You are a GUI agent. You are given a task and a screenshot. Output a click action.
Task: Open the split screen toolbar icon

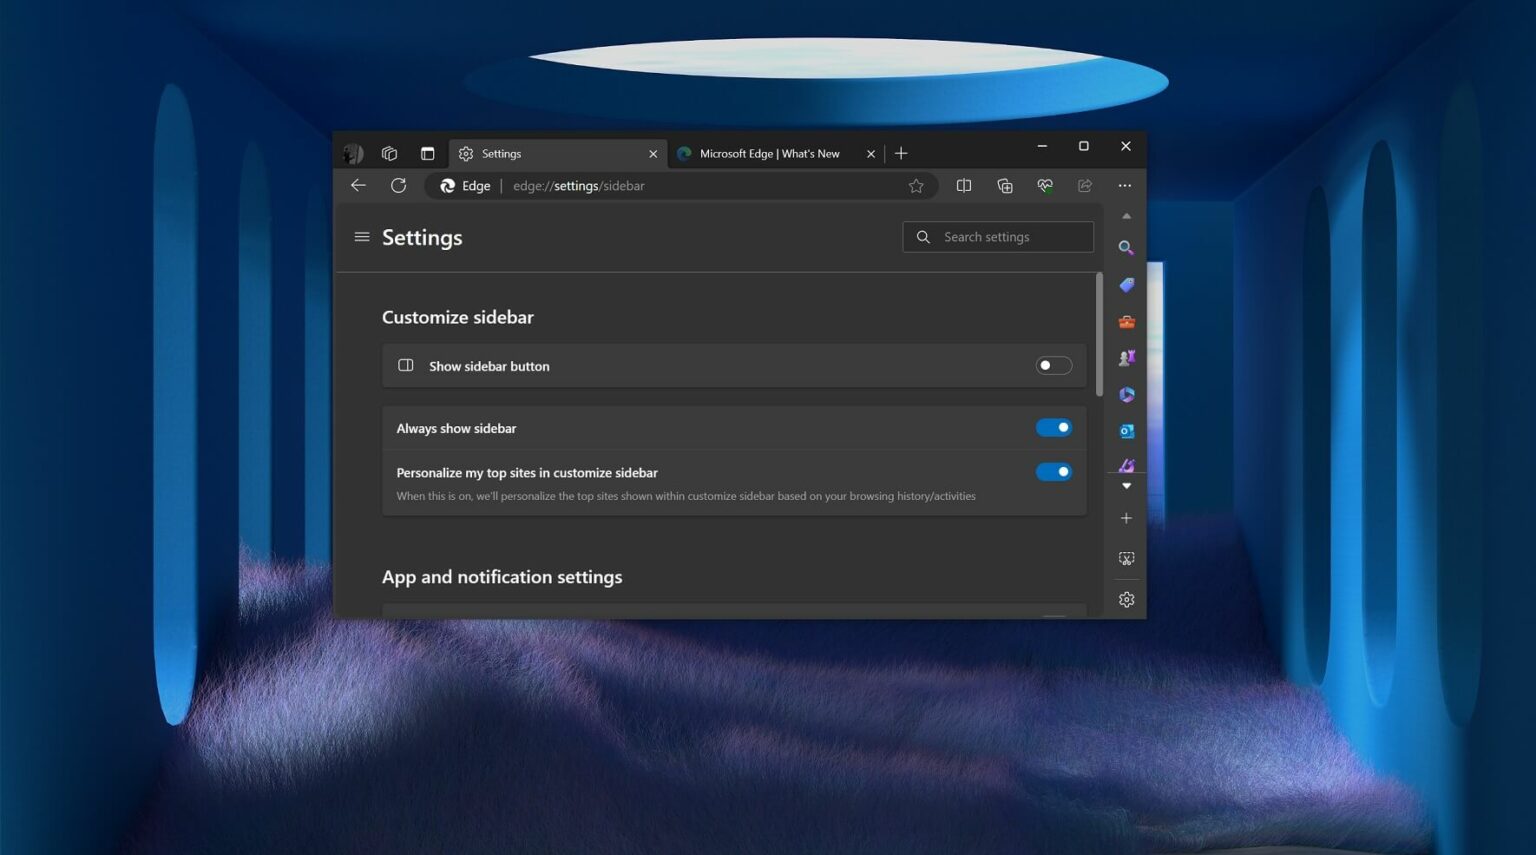tap(963, 185)
